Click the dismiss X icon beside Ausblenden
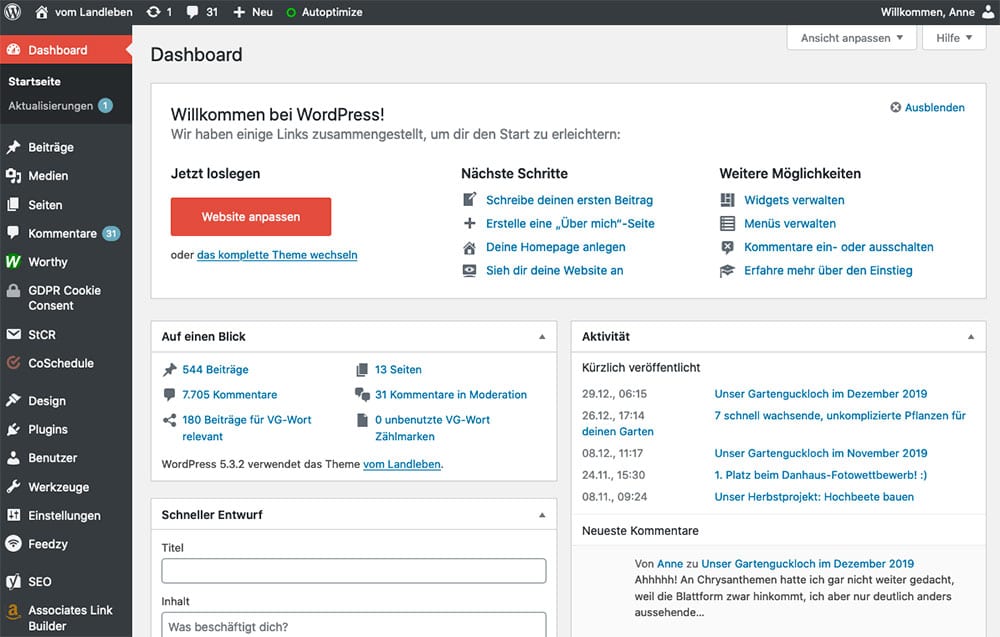 tap(895, 107)
